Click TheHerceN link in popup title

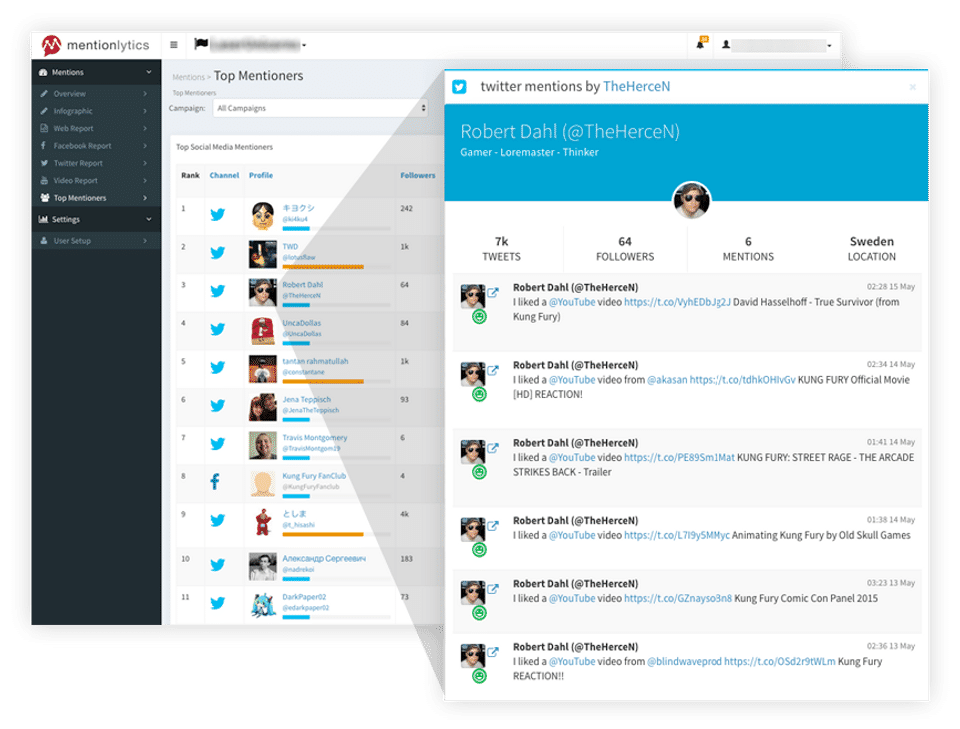636,86
